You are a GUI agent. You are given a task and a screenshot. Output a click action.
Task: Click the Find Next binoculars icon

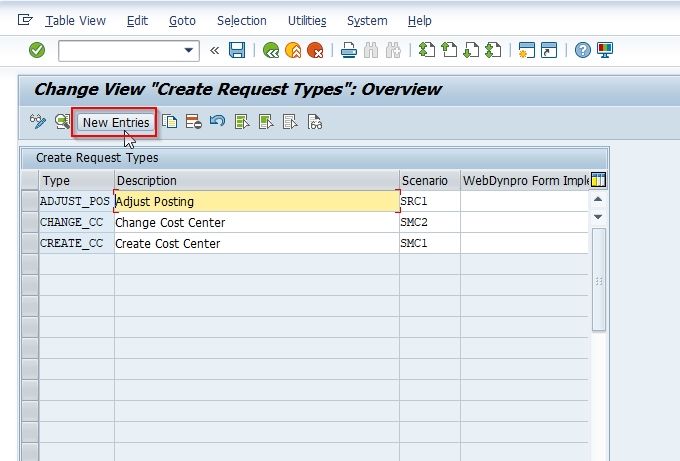tap(393, 50)
